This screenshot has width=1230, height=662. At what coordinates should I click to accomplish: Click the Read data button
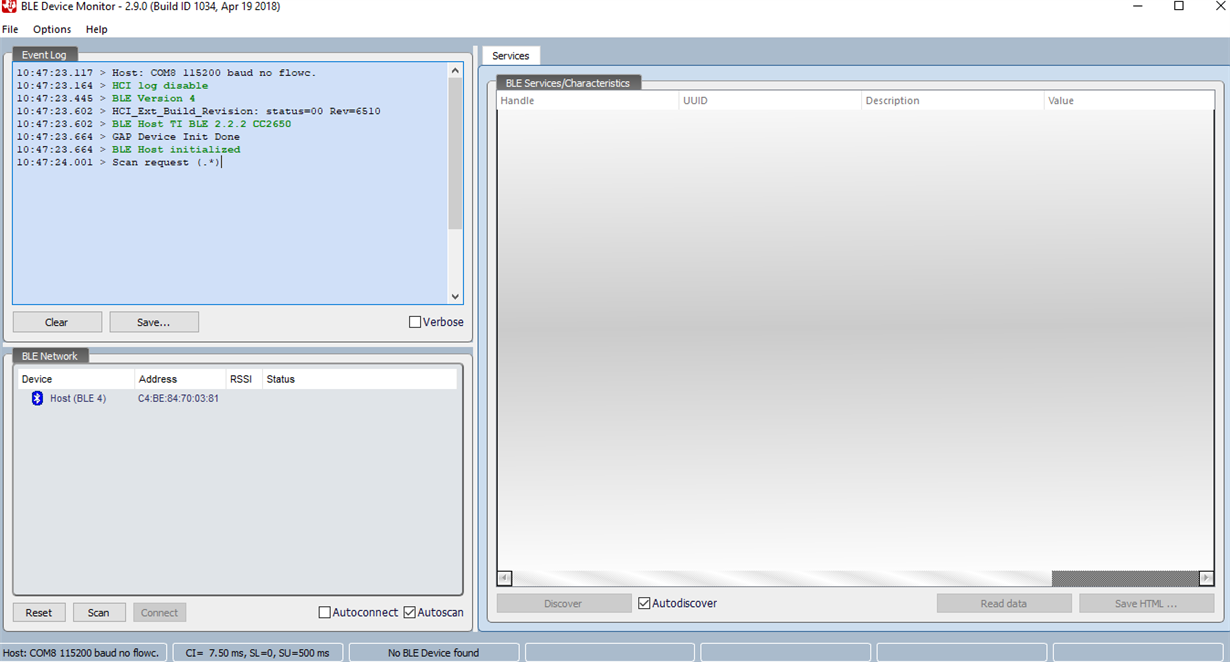1004,603
